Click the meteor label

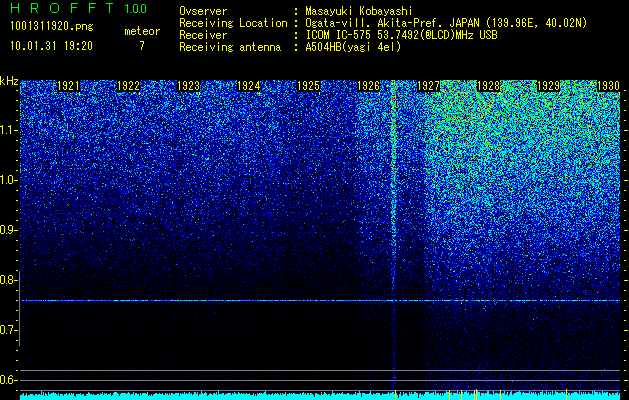coord(142,31)
